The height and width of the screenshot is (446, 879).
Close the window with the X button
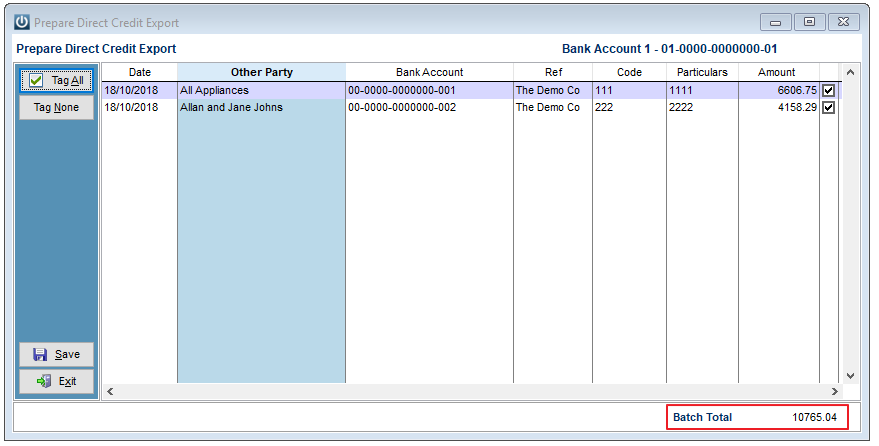tap(843, 22)
